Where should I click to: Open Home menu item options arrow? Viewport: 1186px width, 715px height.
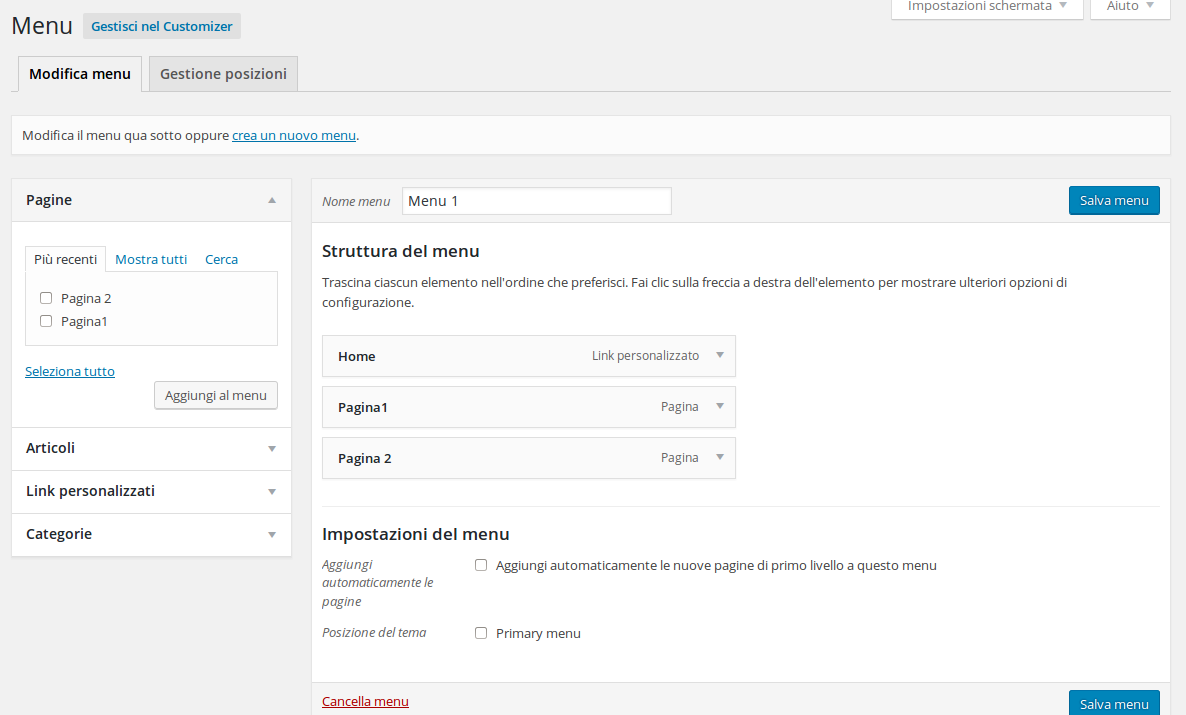tap(719, 355)
